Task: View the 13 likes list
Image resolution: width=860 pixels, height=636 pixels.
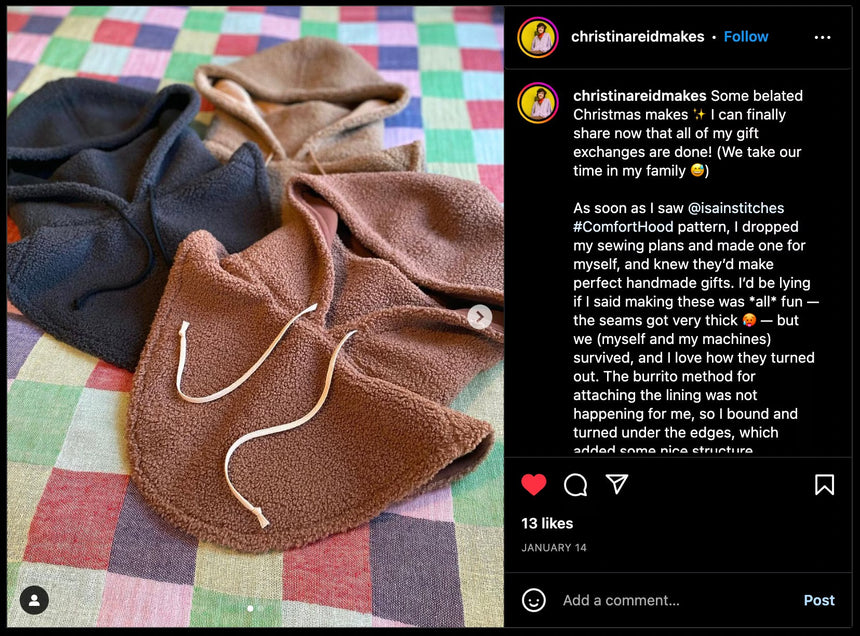Action: (x=547, y=524)
